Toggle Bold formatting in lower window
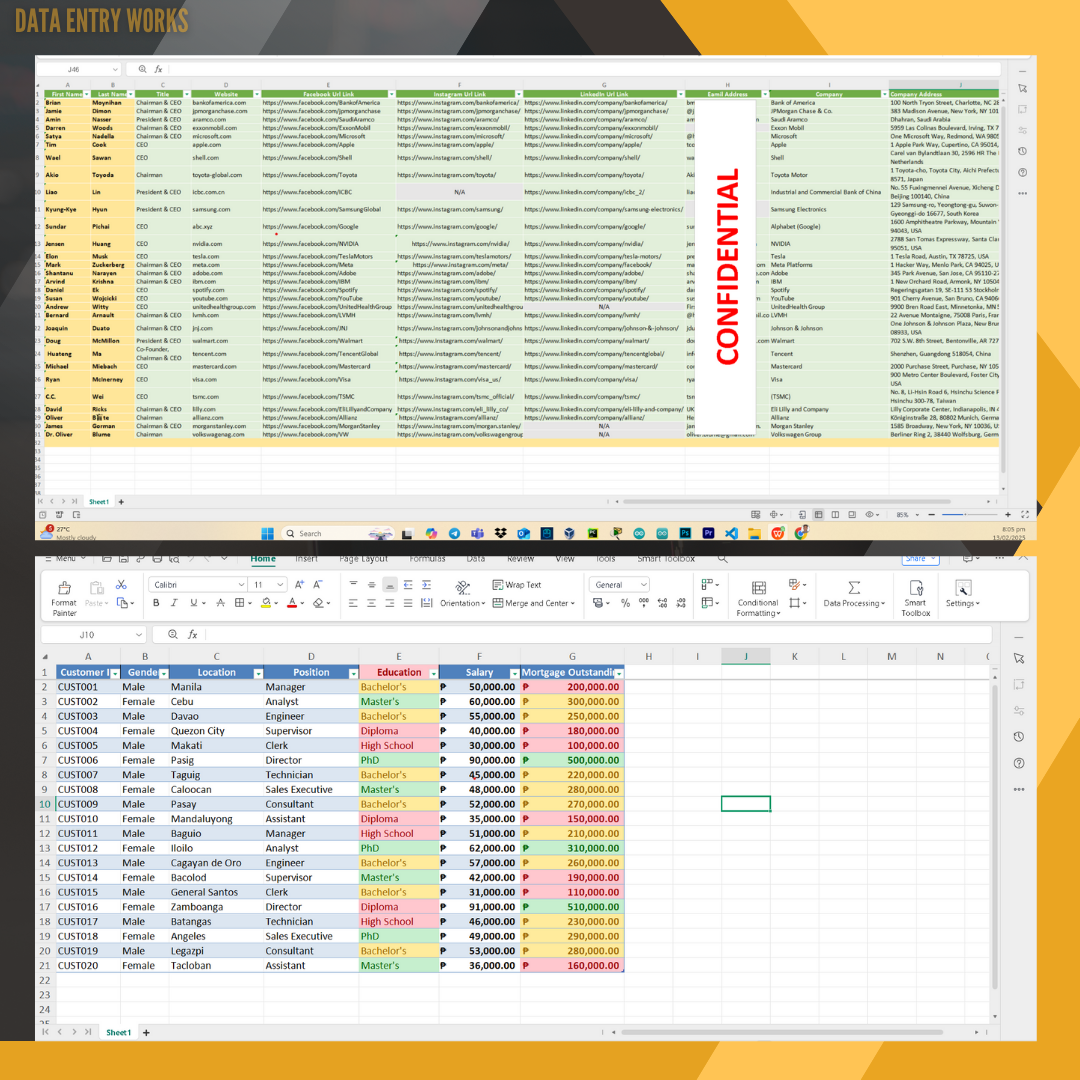This screenshot has width=1080, height=1080. [156, 603]
